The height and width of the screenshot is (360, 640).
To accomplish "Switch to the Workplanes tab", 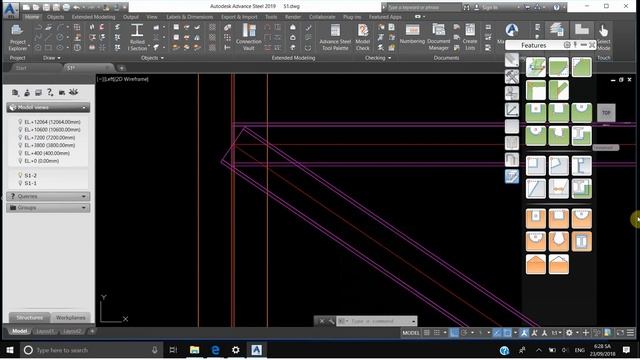I will [x=71, y=318].
